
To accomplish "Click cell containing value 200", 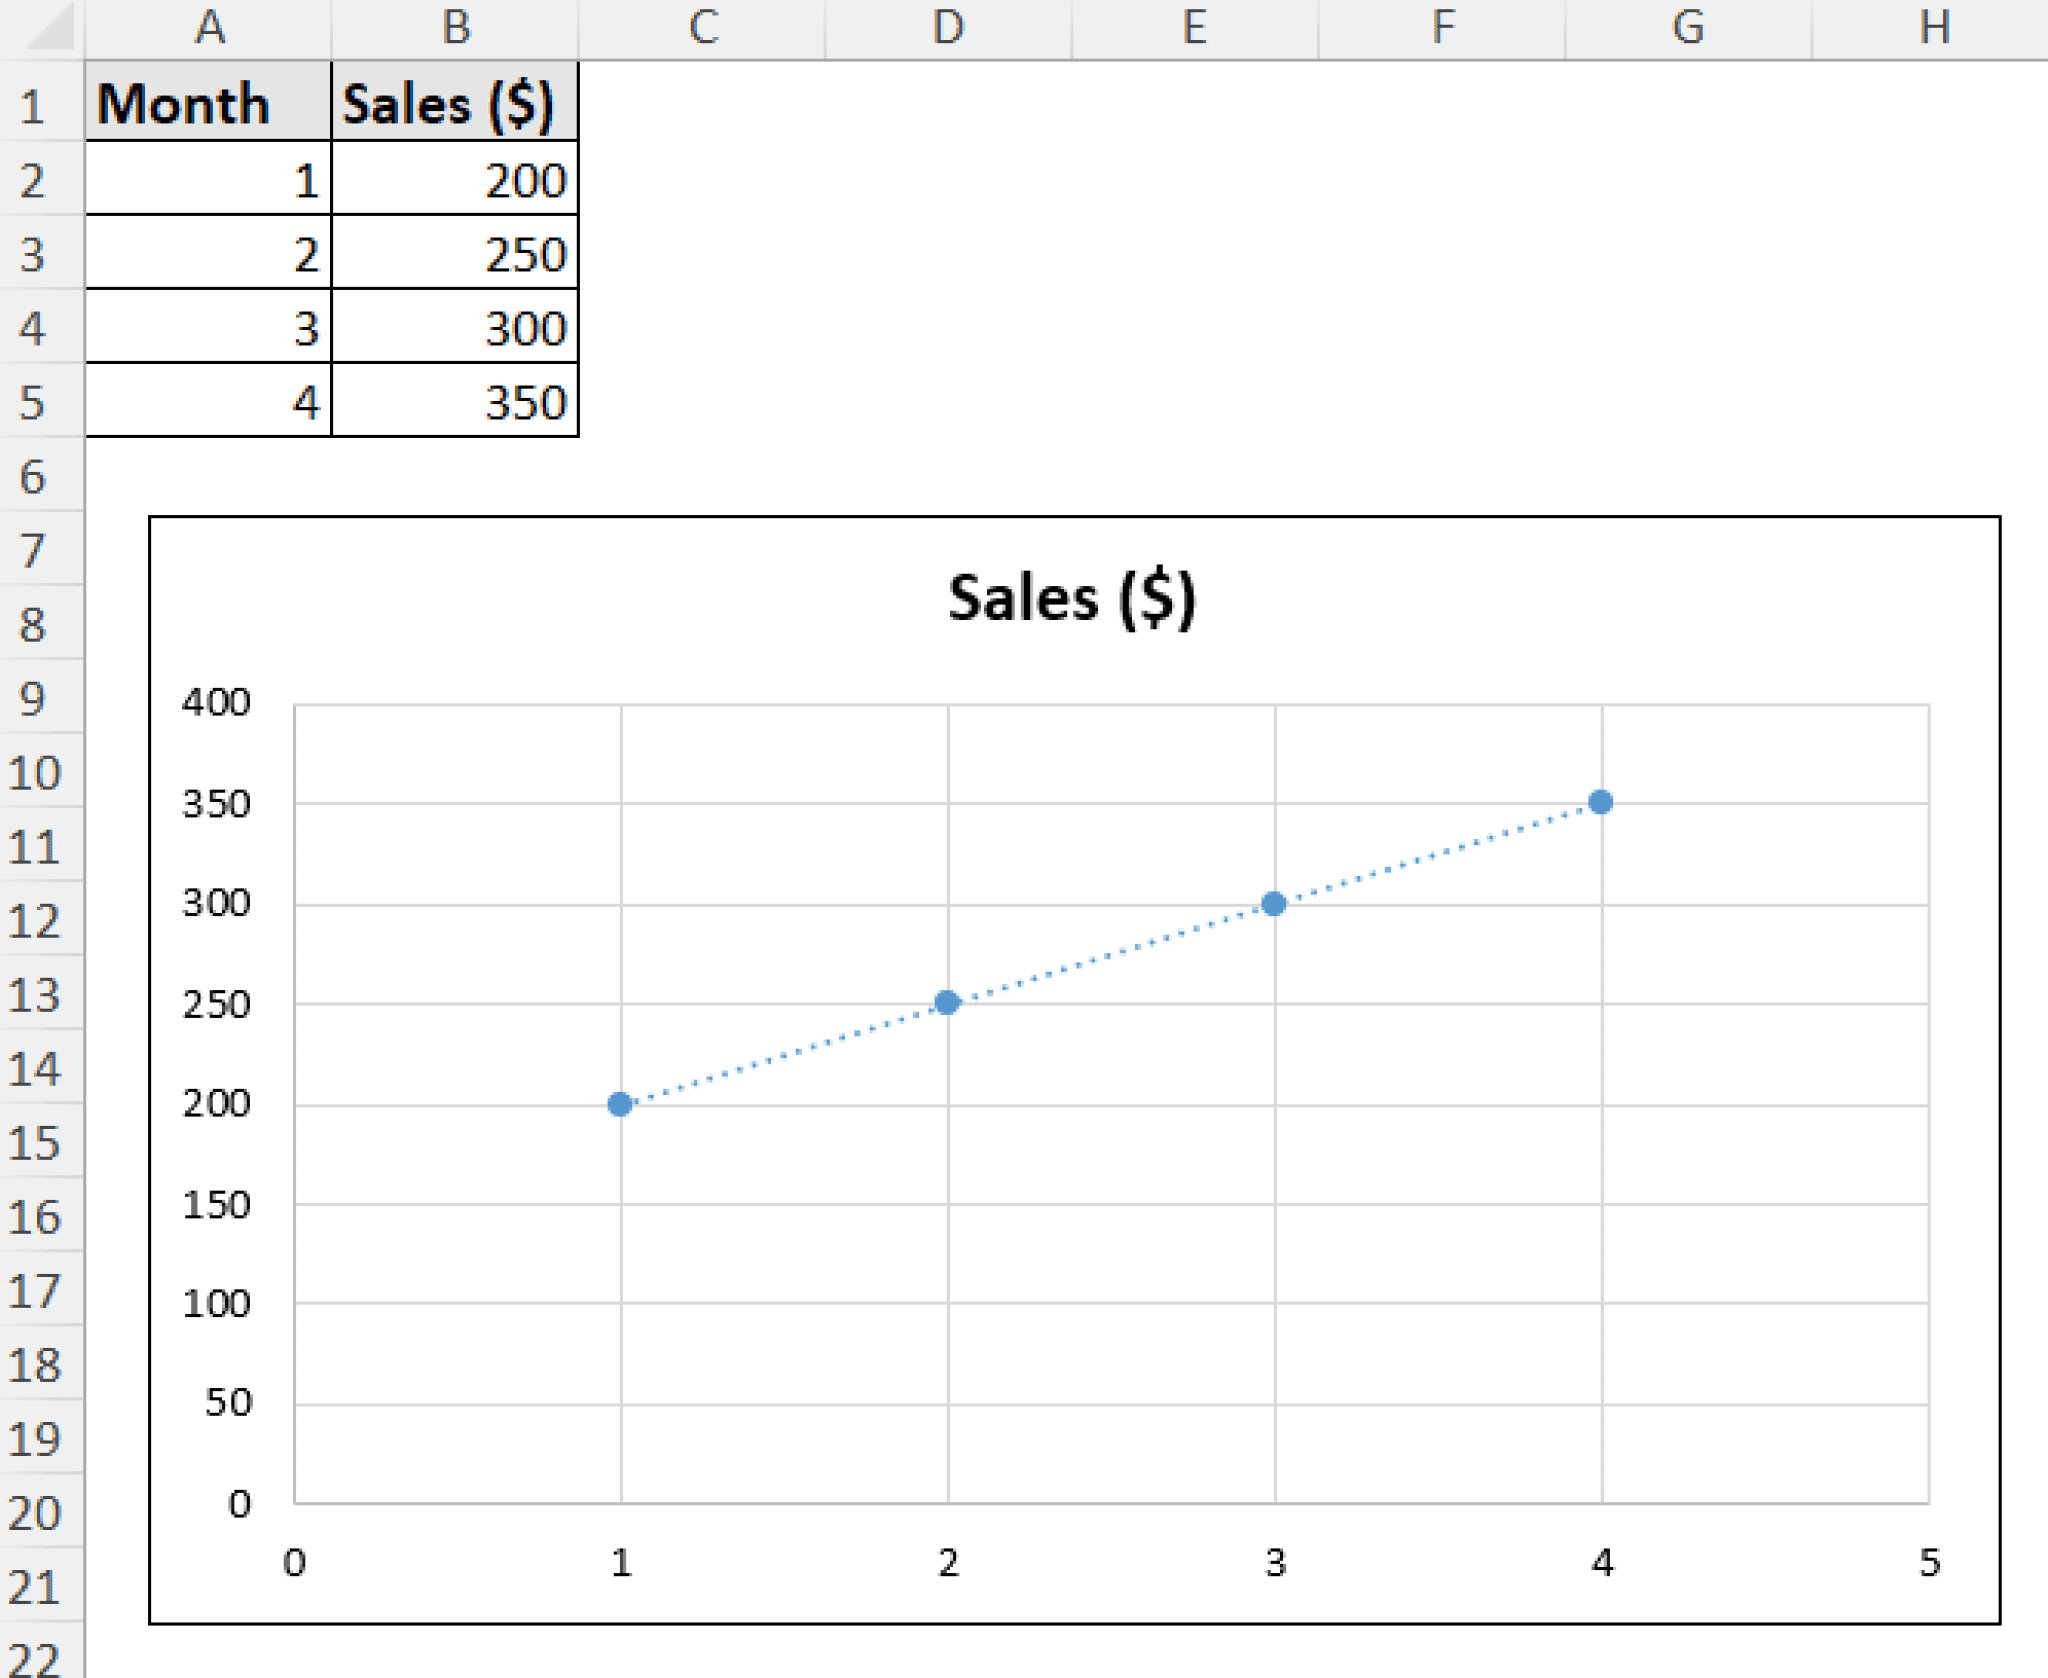I will [x=455, y=178].
